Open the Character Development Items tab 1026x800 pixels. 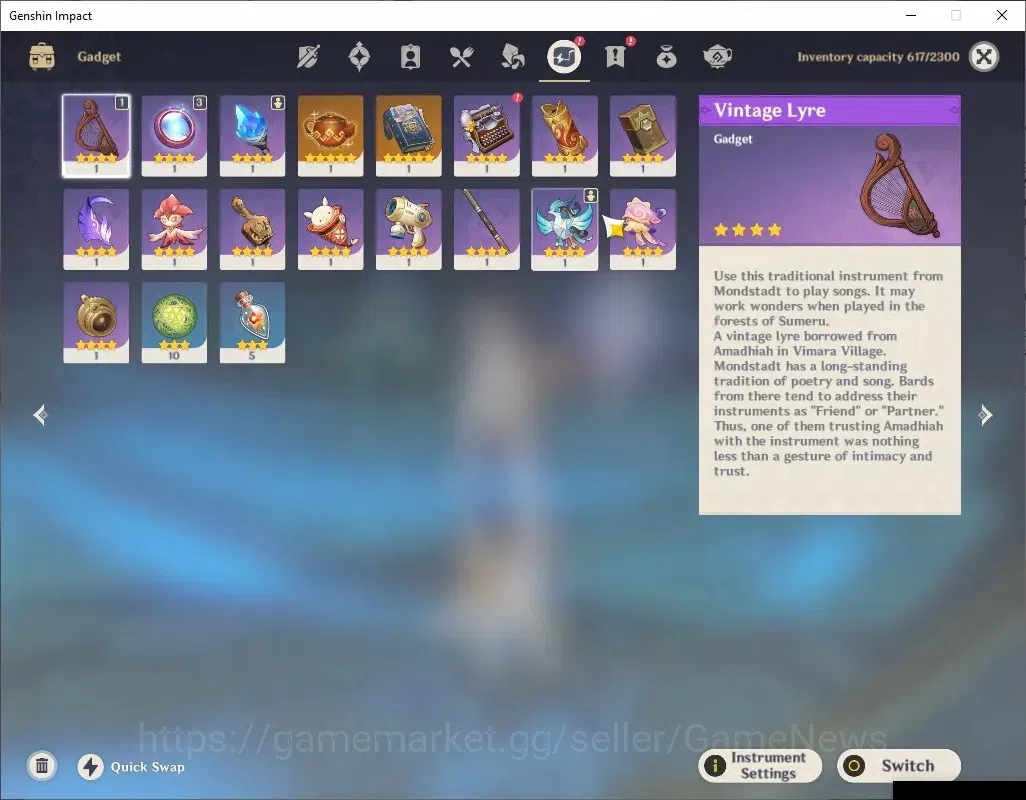[410, 57]
